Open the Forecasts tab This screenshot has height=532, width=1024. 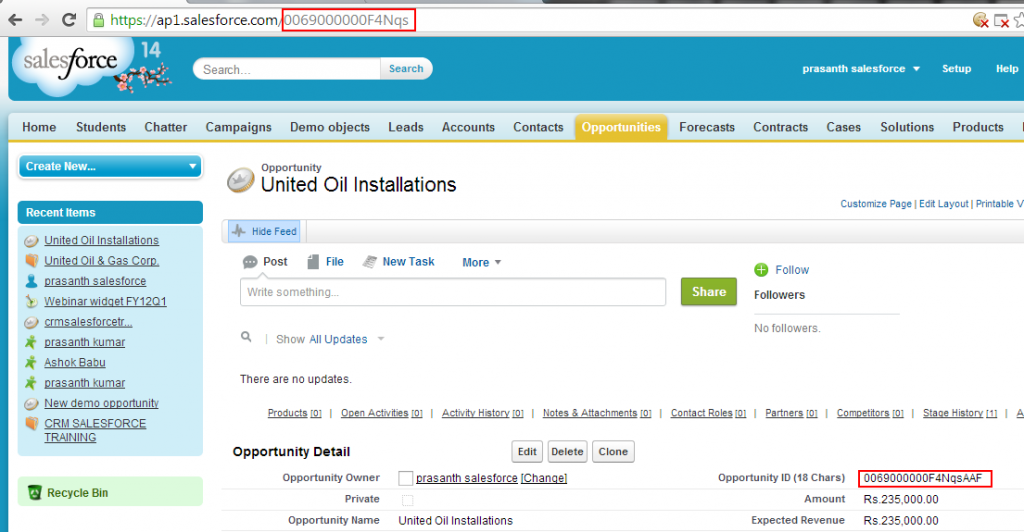click(707, 127)
